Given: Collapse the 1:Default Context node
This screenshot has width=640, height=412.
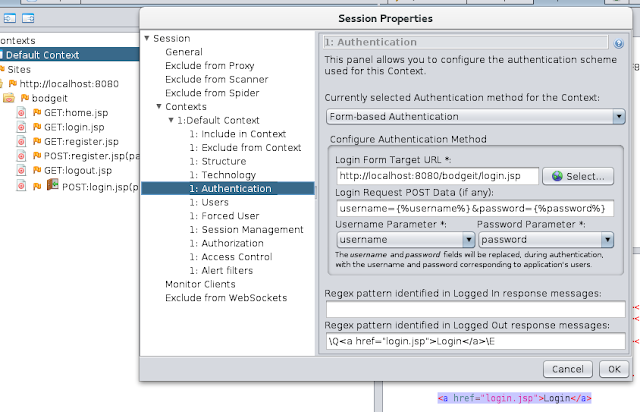Looking at the screenshot, I should point(169,120).
